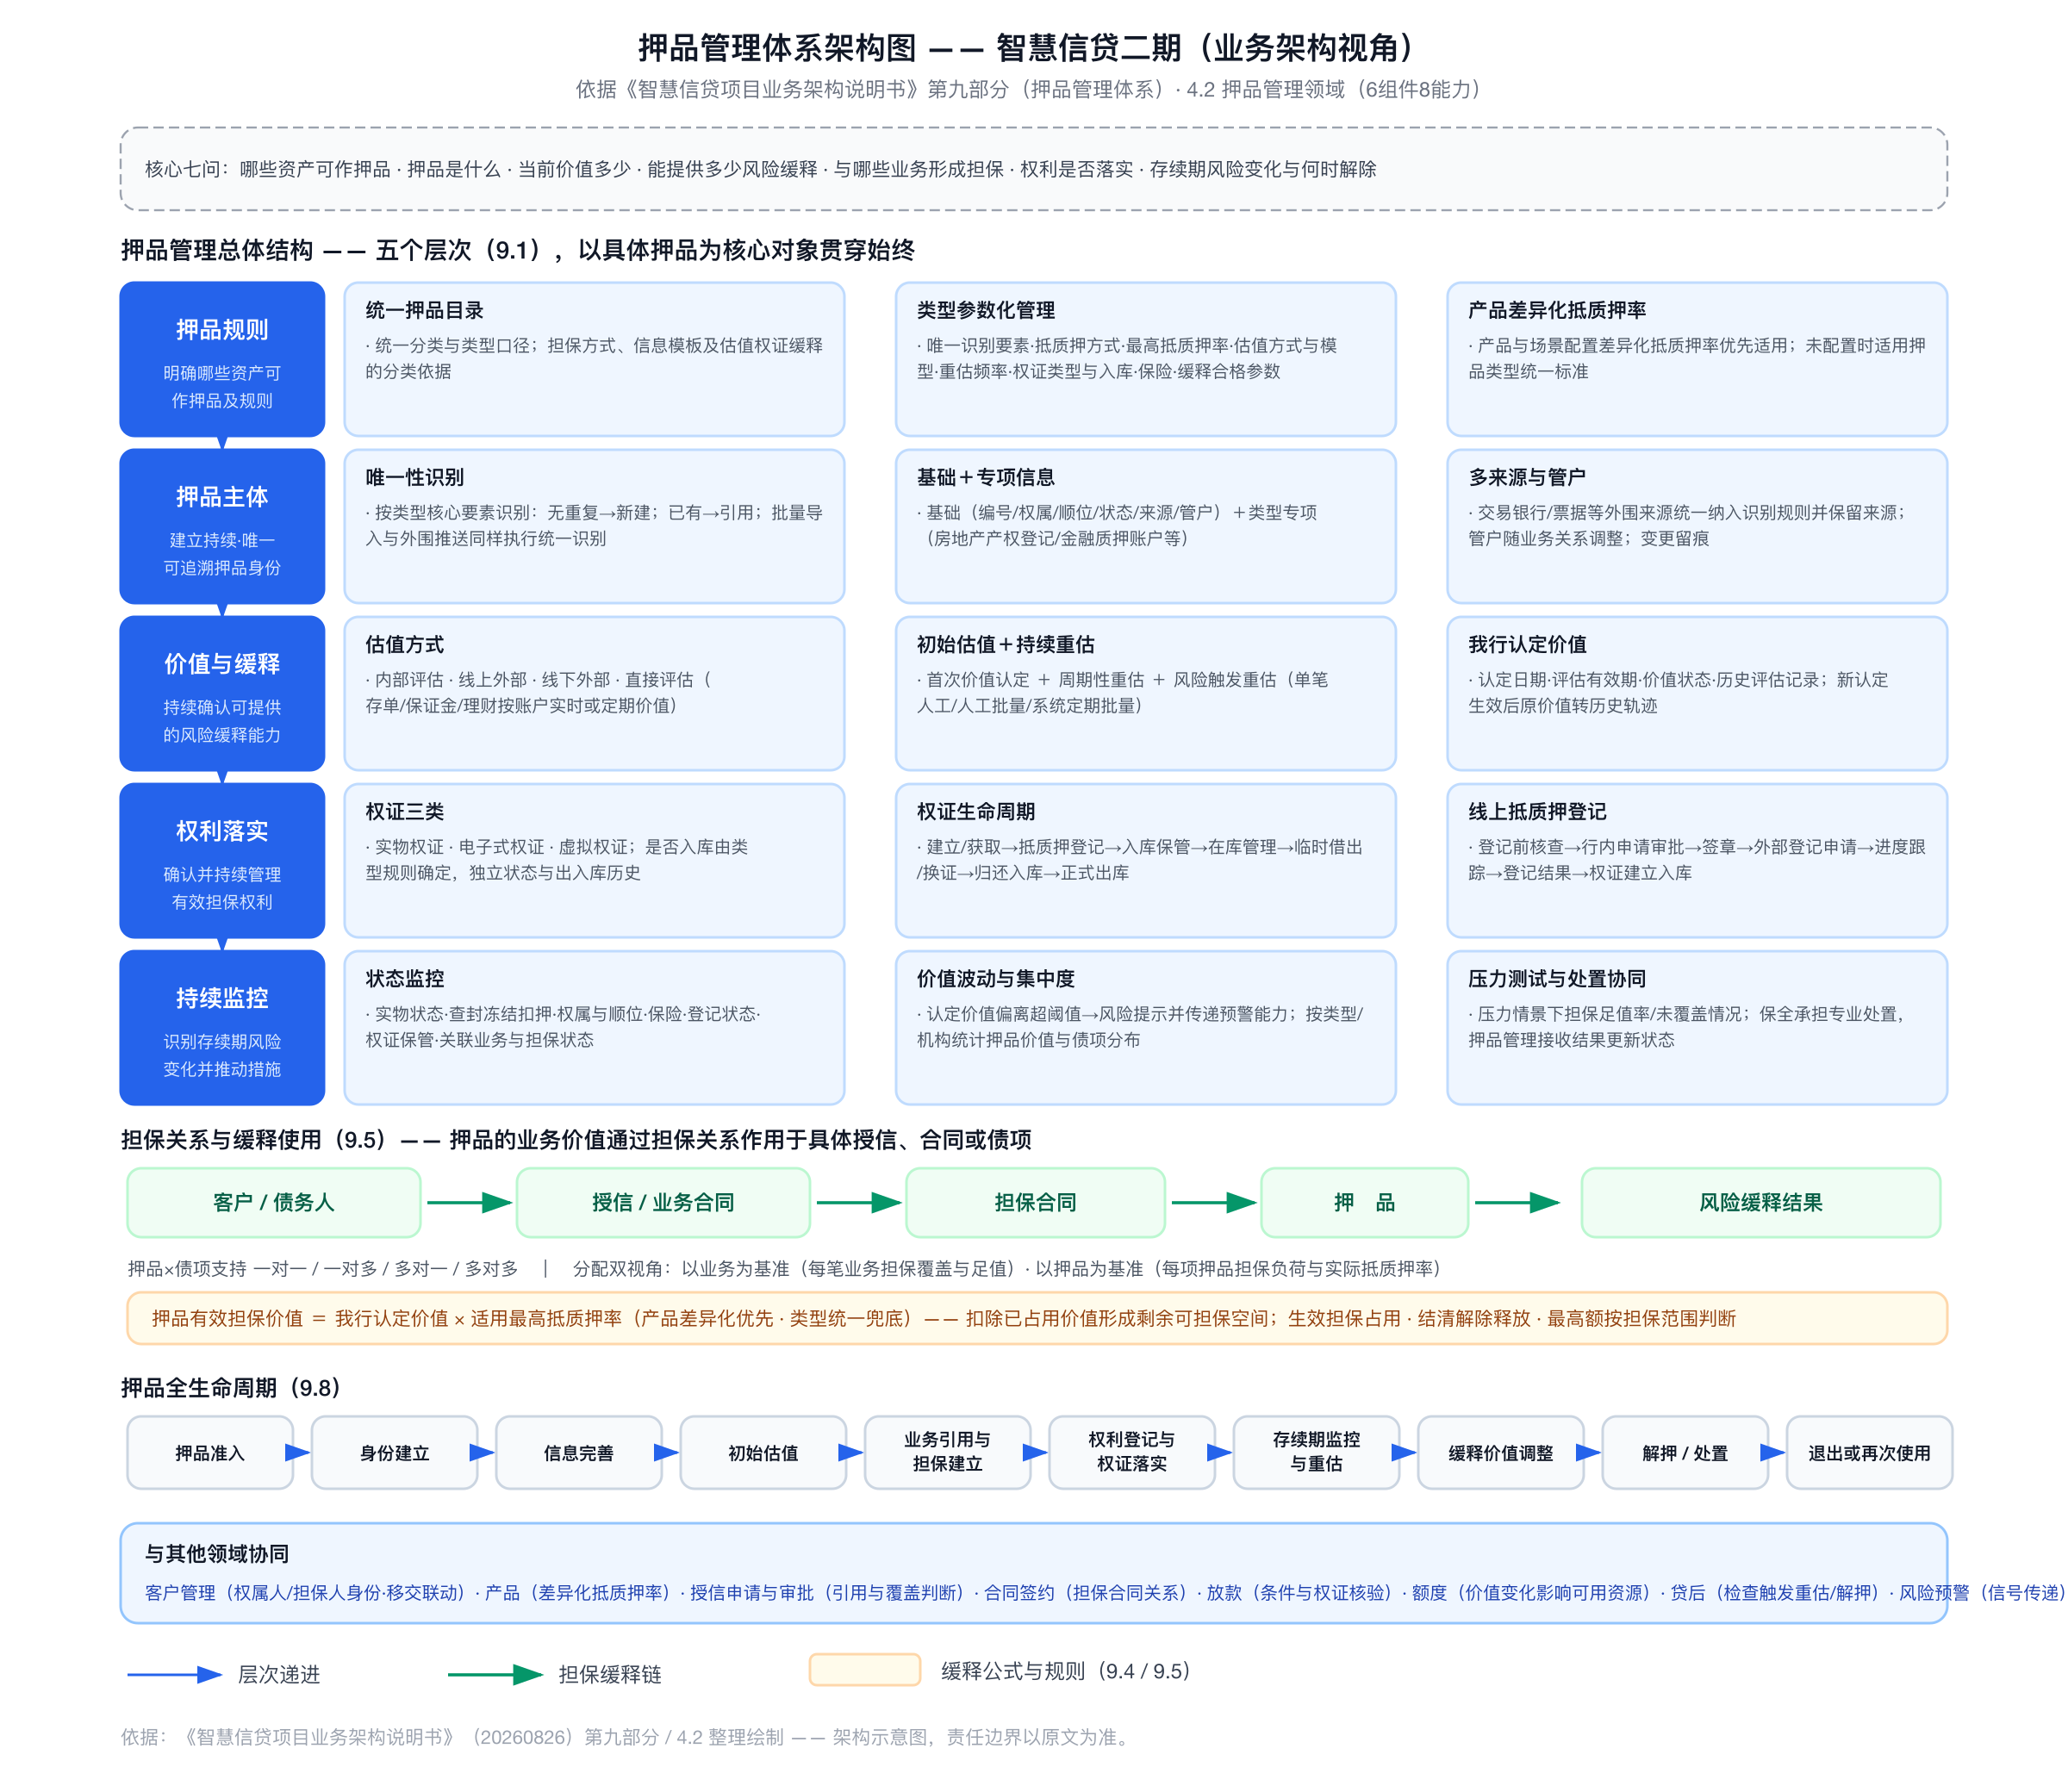Click the 缓释公式与规则（9.4 / 9.5）legend label
This screenshot has width=2068, height=1792.
[x=1065, y=1670]
